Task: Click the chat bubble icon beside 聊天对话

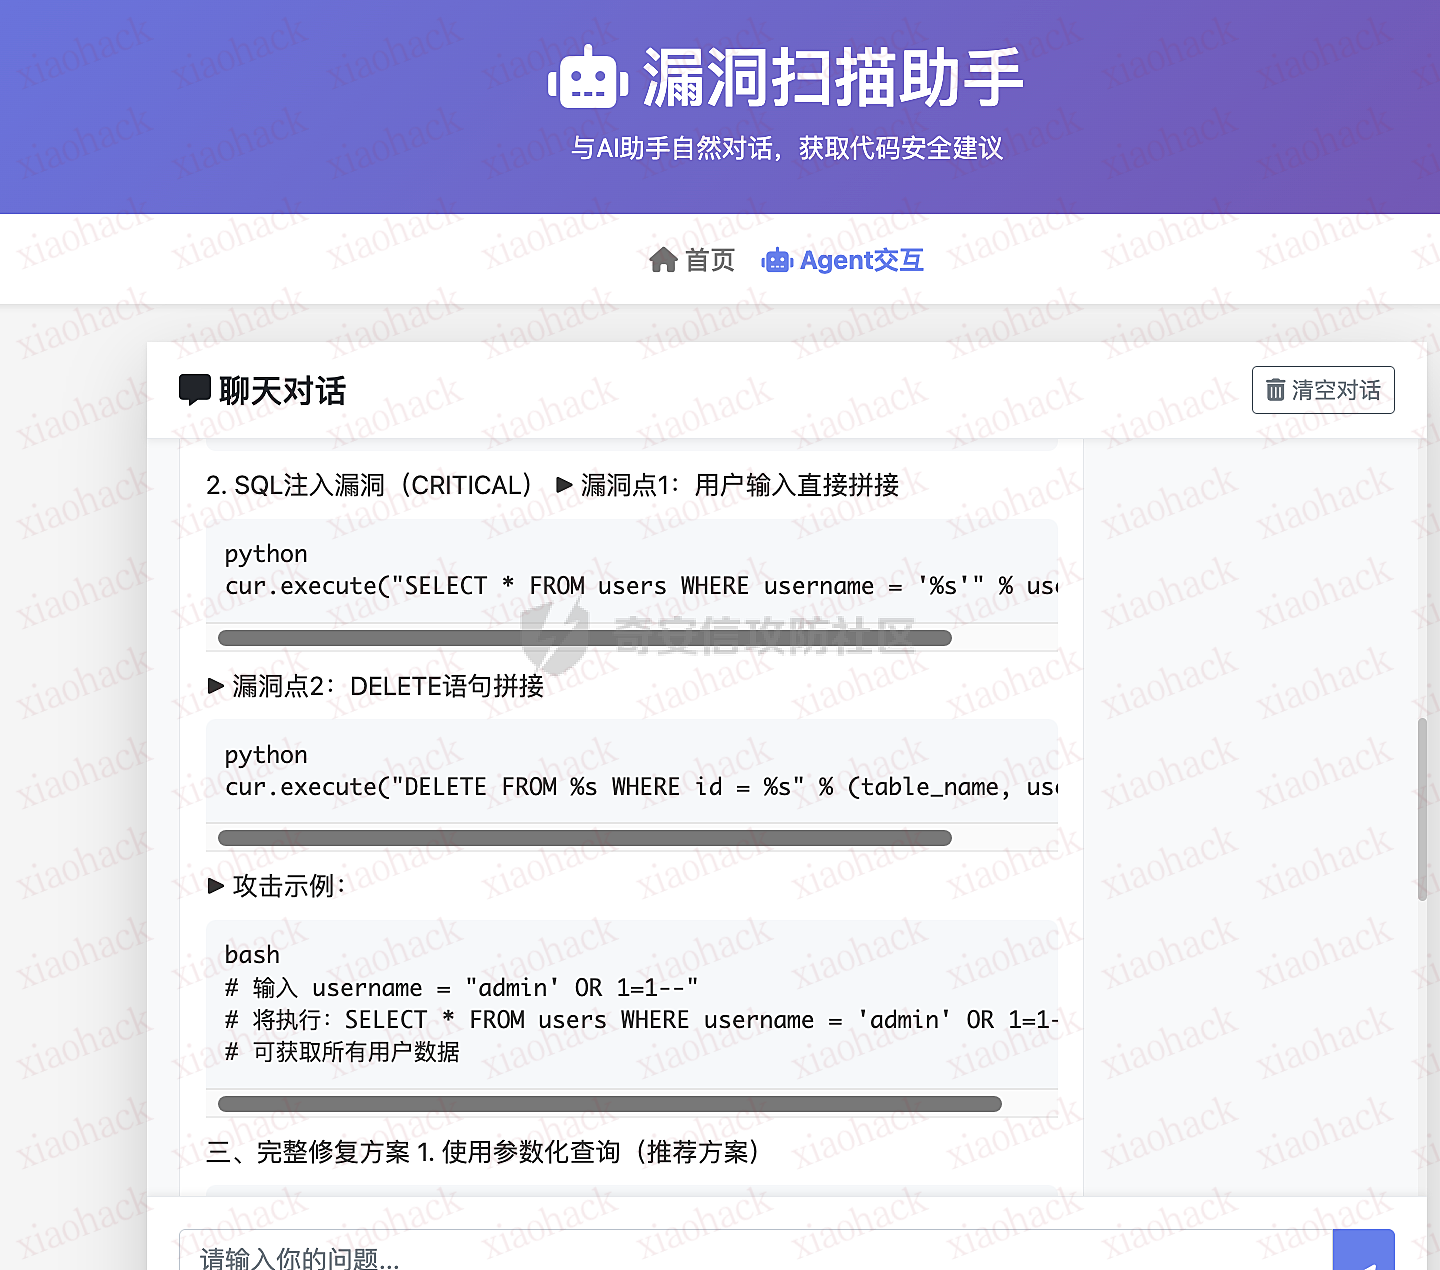Action: 194,390
